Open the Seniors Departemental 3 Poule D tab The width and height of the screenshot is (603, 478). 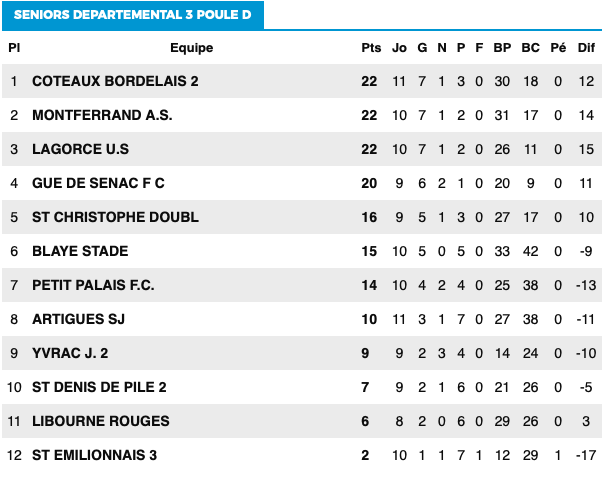133,15
